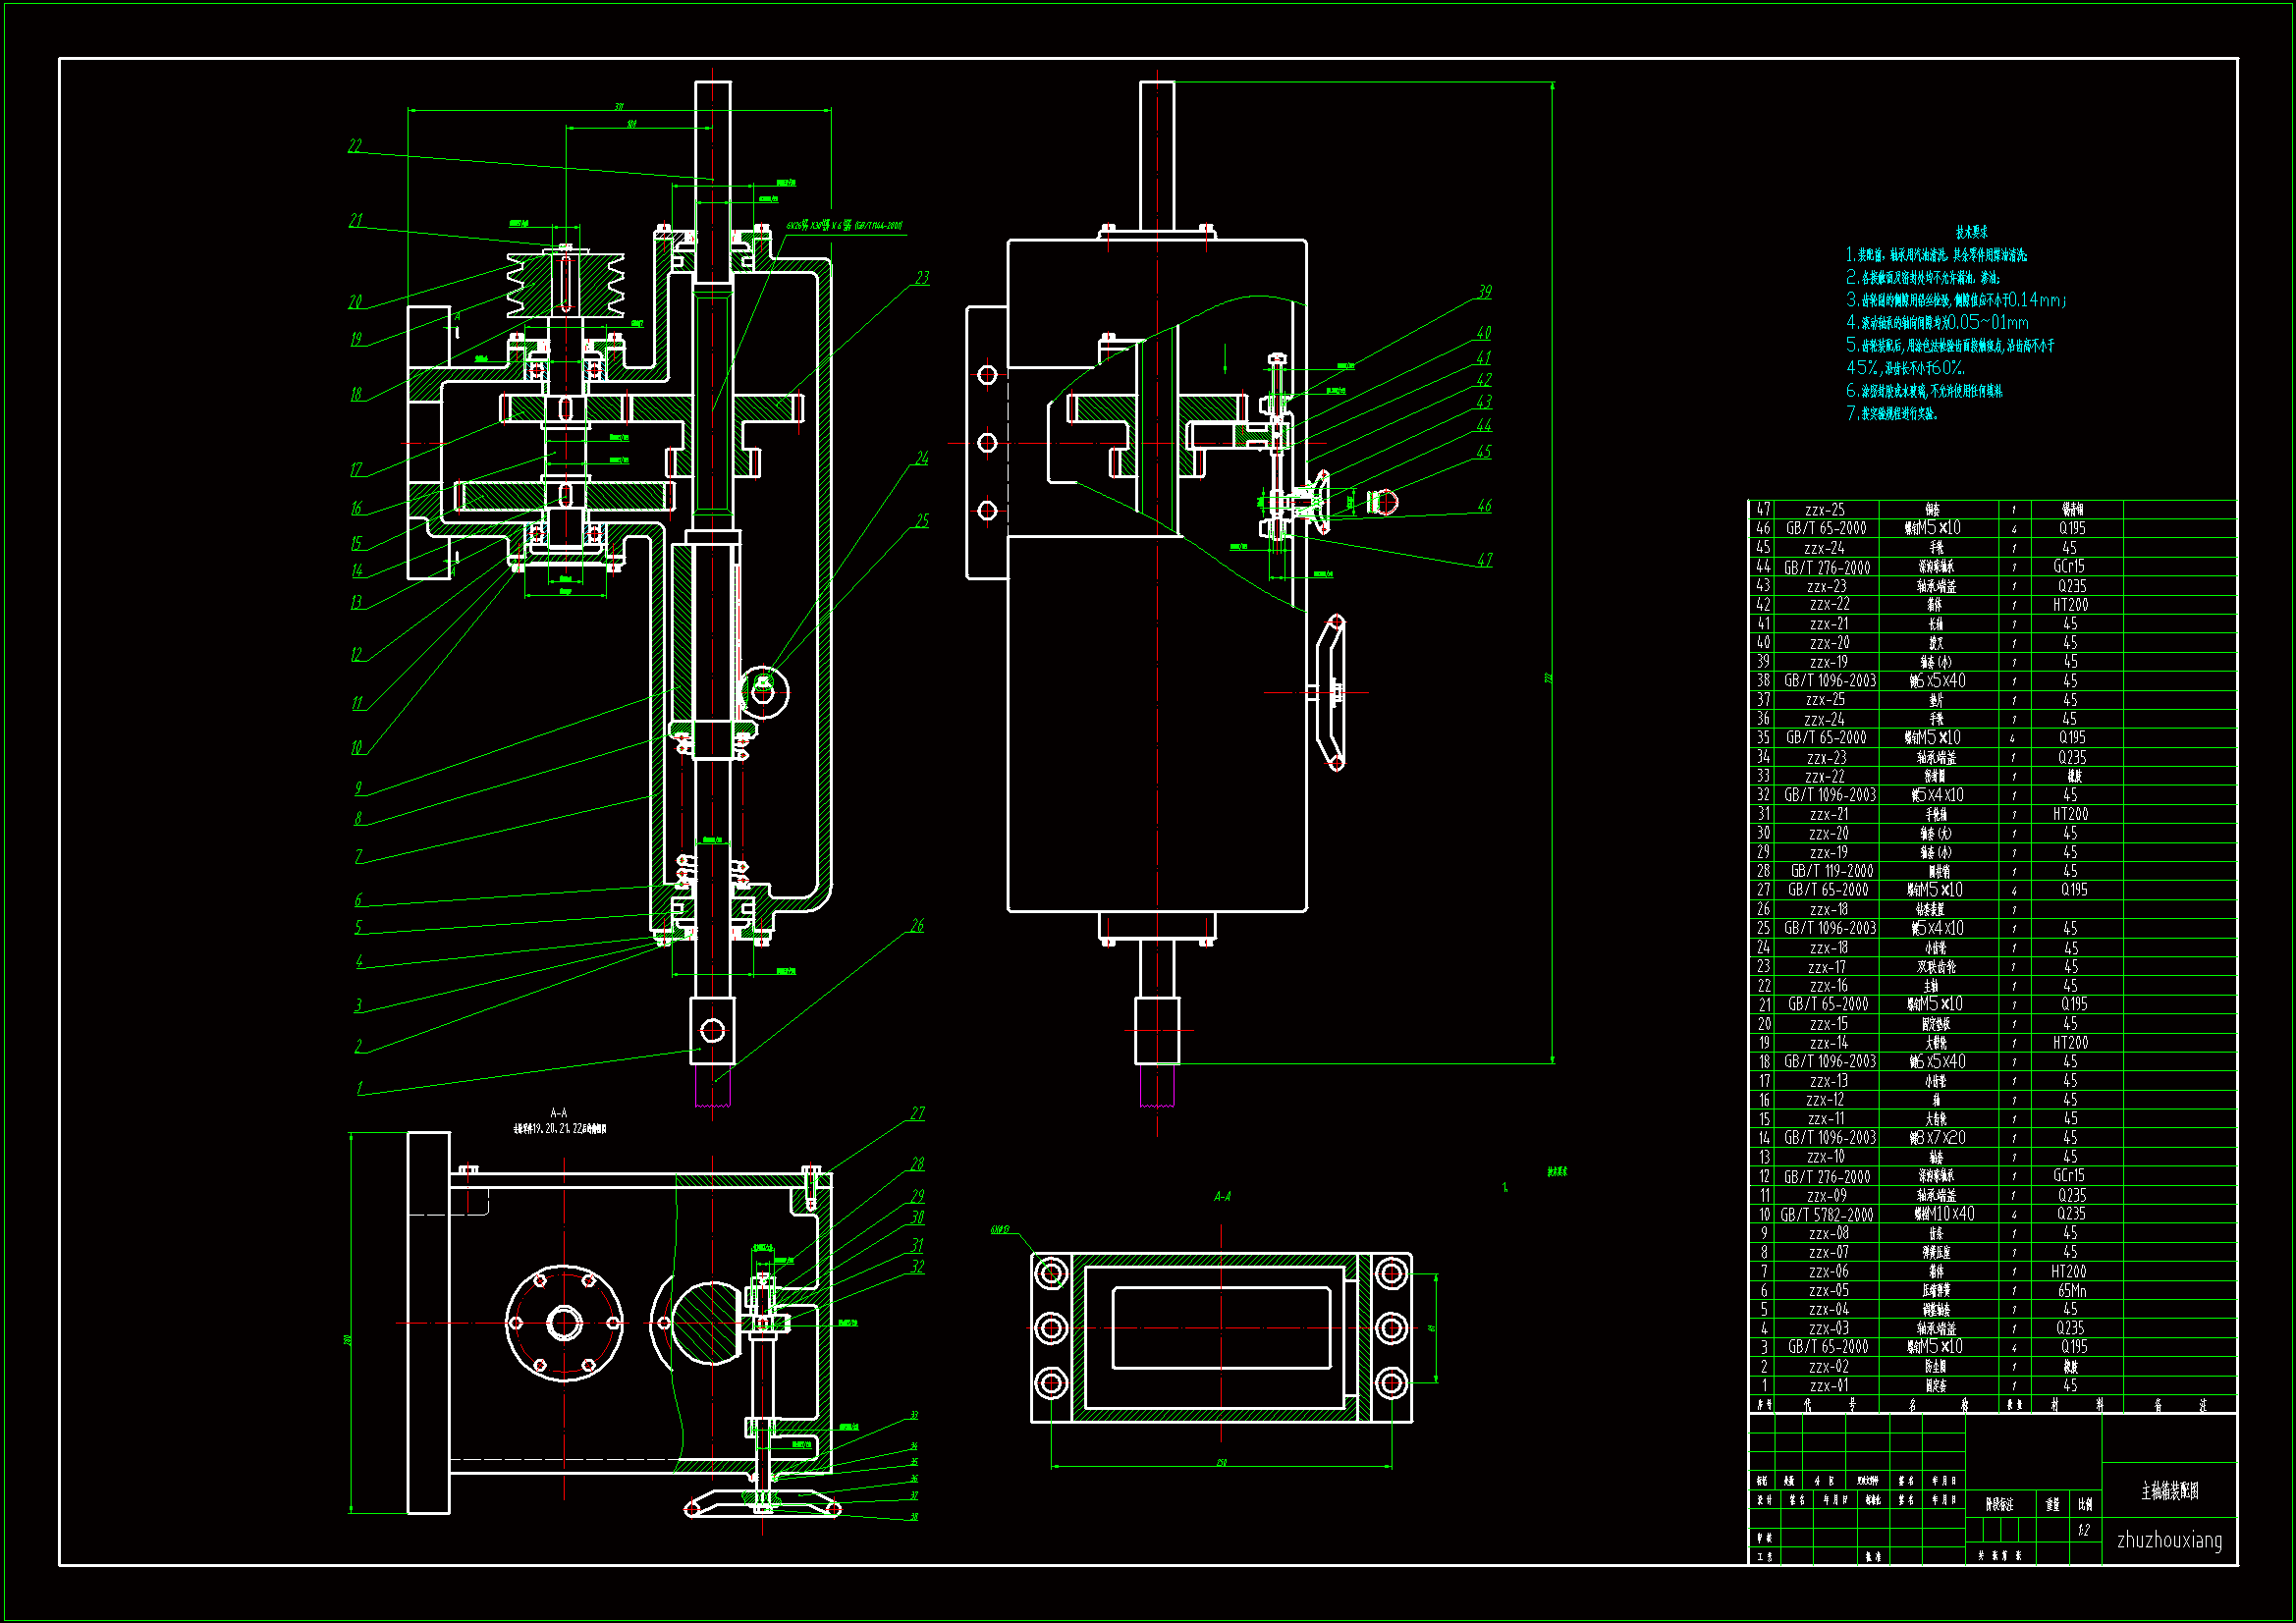Select the bolted flange circle in bottom-left view
Screen dimensions: 2296x1623
click(564, 1323)
